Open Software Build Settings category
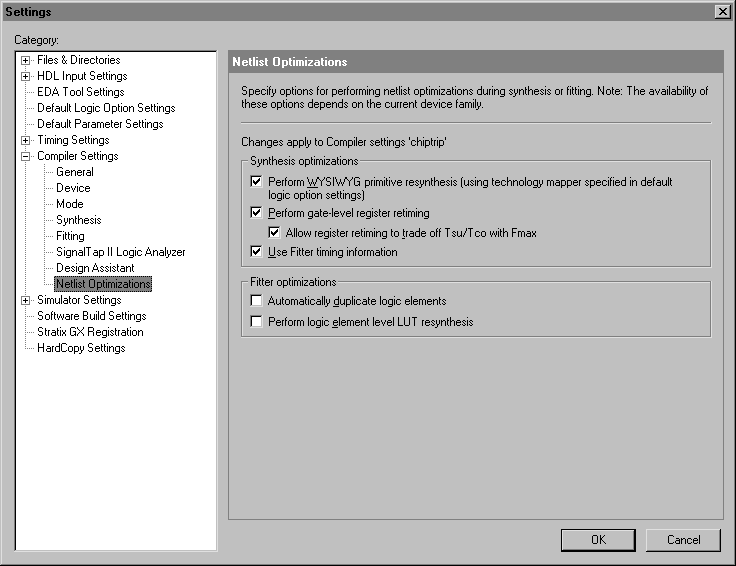The height and width of the screenshot is (566, 736). [x=92, y=316]
